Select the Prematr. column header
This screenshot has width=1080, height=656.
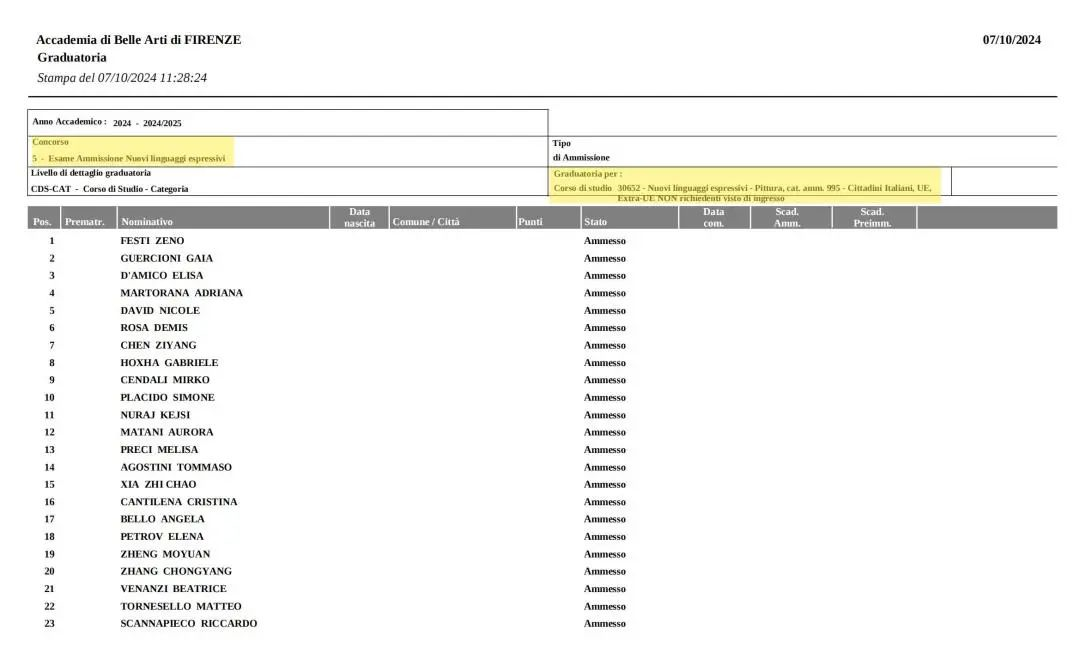pos(84,222)
